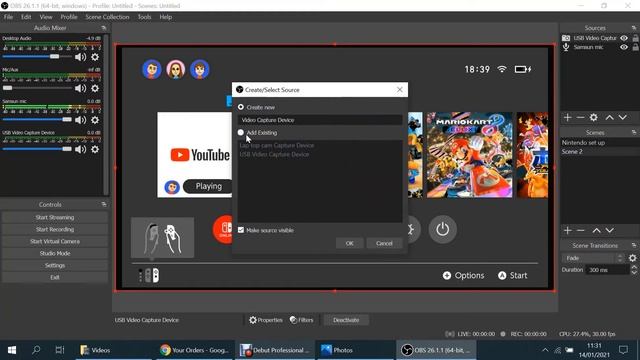Viewport: 640px width, 360px height.
Task: Click the Start Streaming button
Action: [55, 217]
